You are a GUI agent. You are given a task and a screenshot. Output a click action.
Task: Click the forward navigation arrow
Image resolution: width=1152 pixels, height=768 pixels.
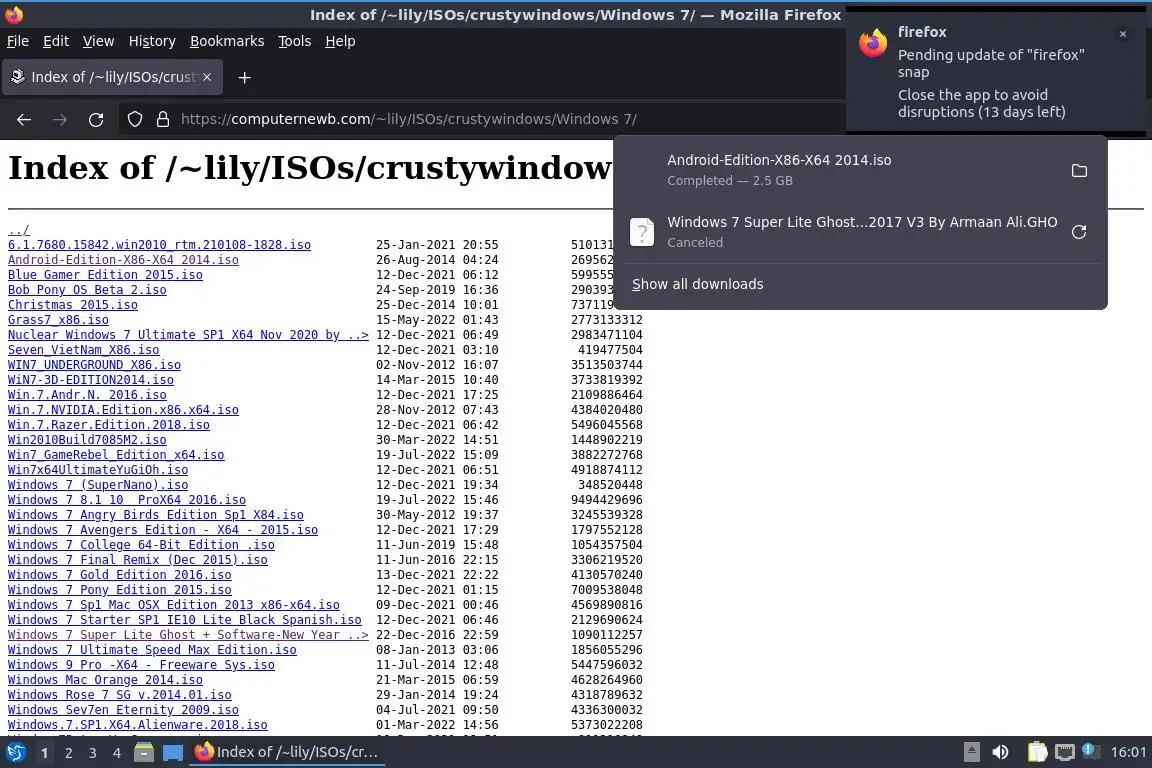coord(60,119)
